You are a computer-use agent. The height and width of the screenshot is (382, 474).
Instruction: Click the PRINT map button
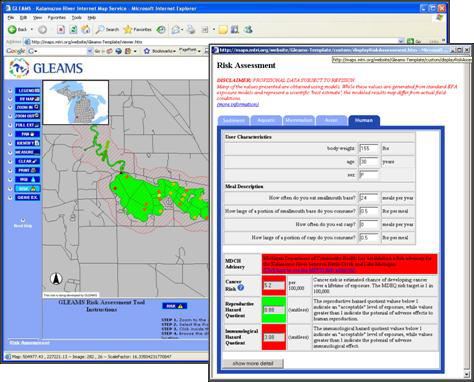point(28,170)
